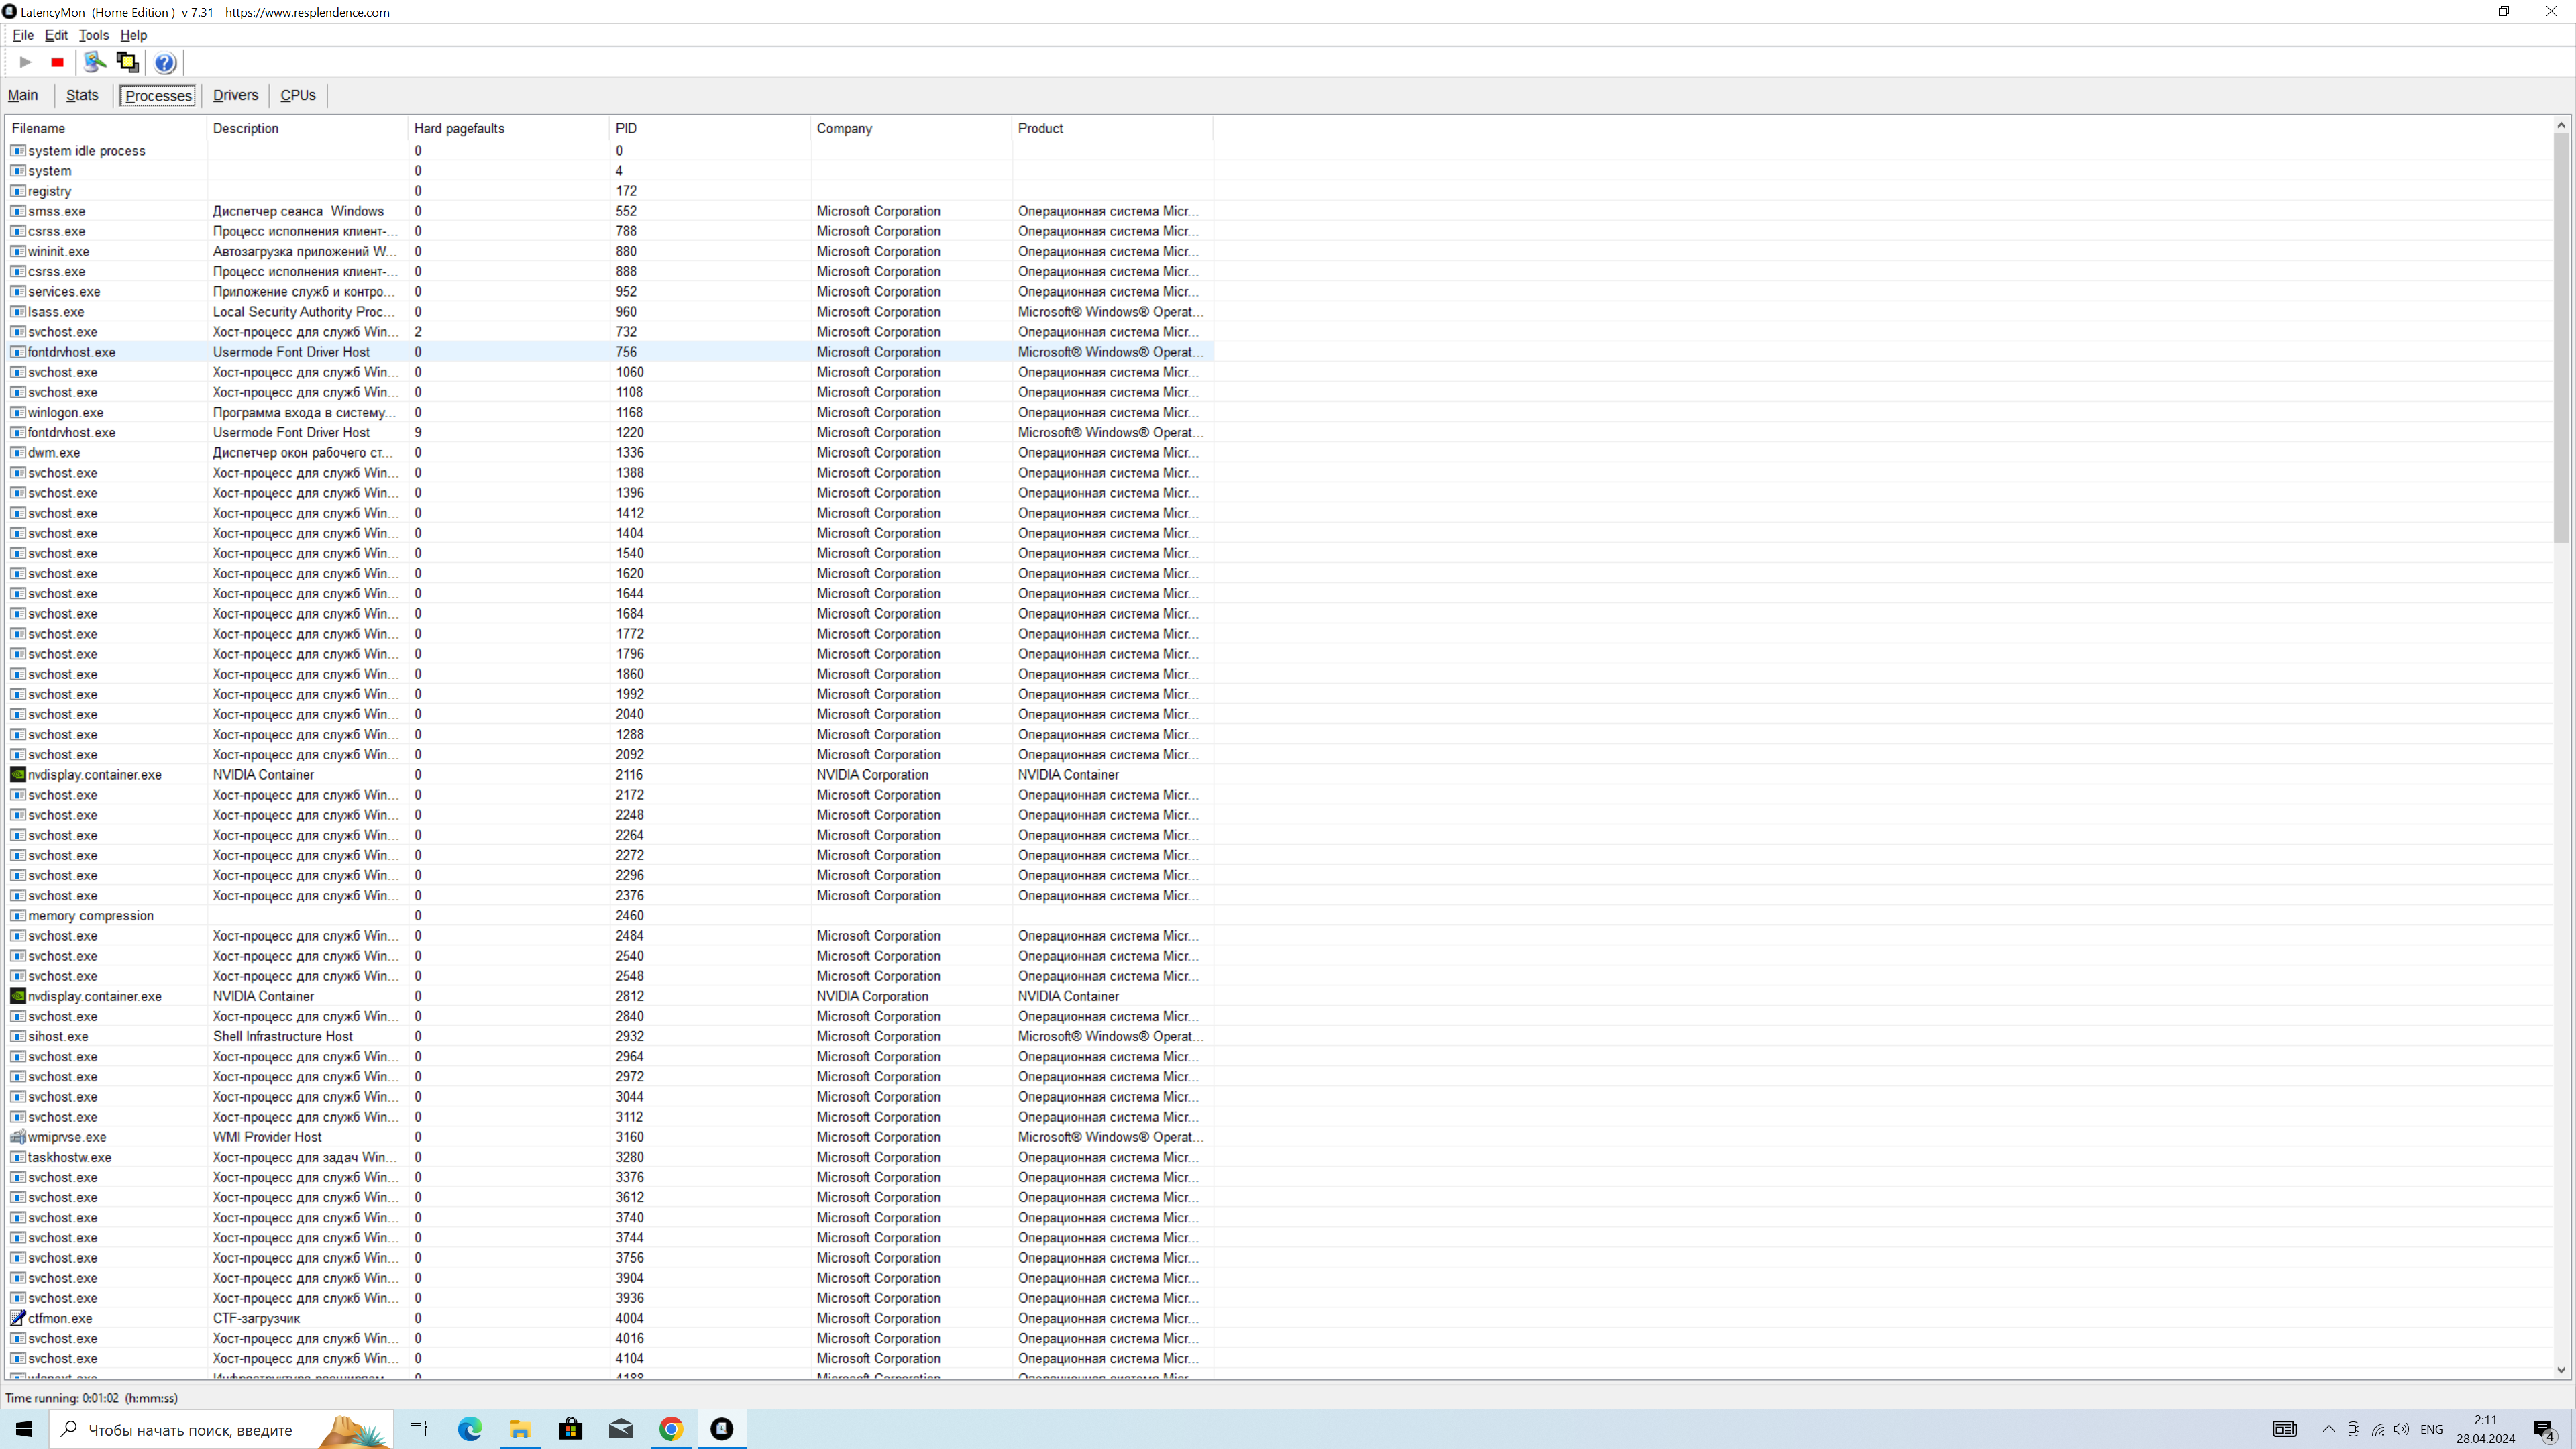2576x1449 pixels.
Task: Open the Tools menu
Action: [x=94, y=35]
